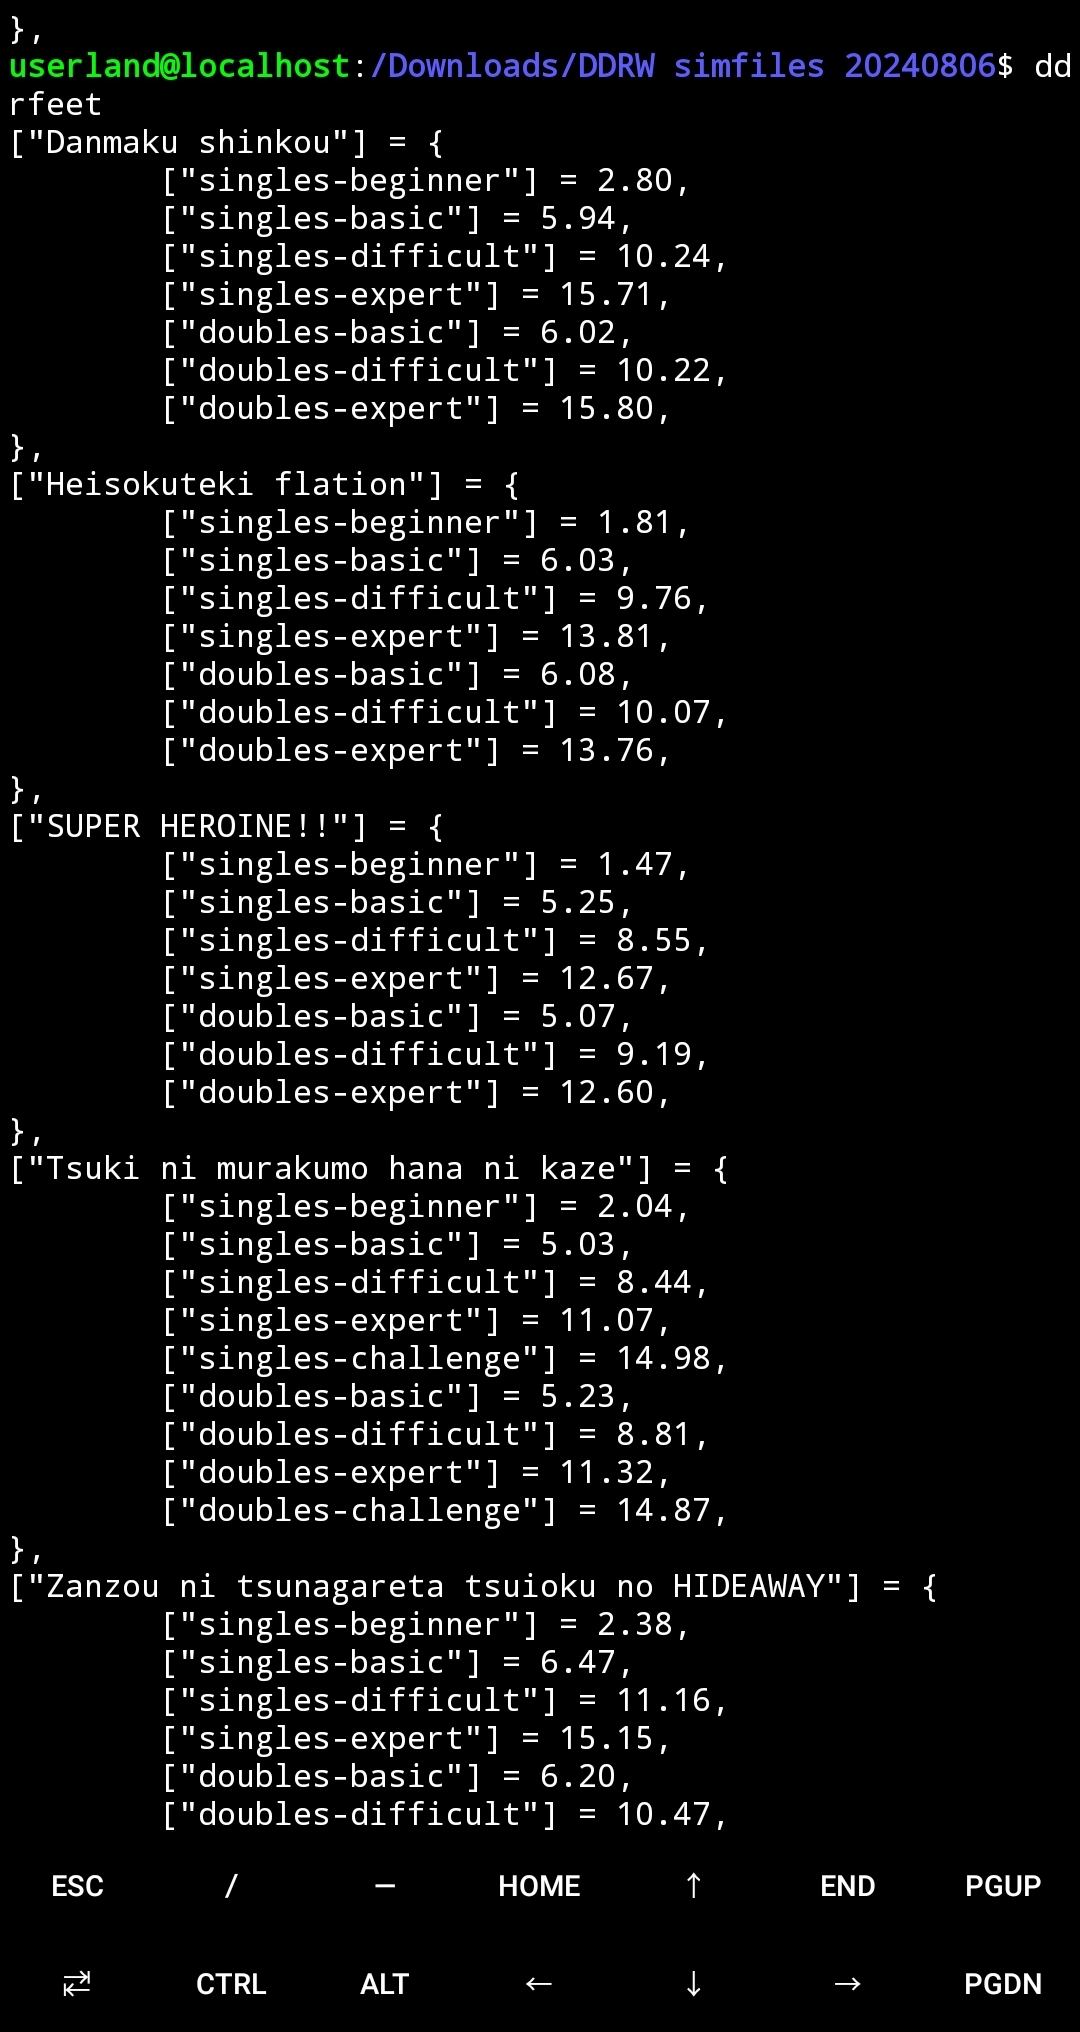Toggle the ALT modifier key

point(385,1984)
